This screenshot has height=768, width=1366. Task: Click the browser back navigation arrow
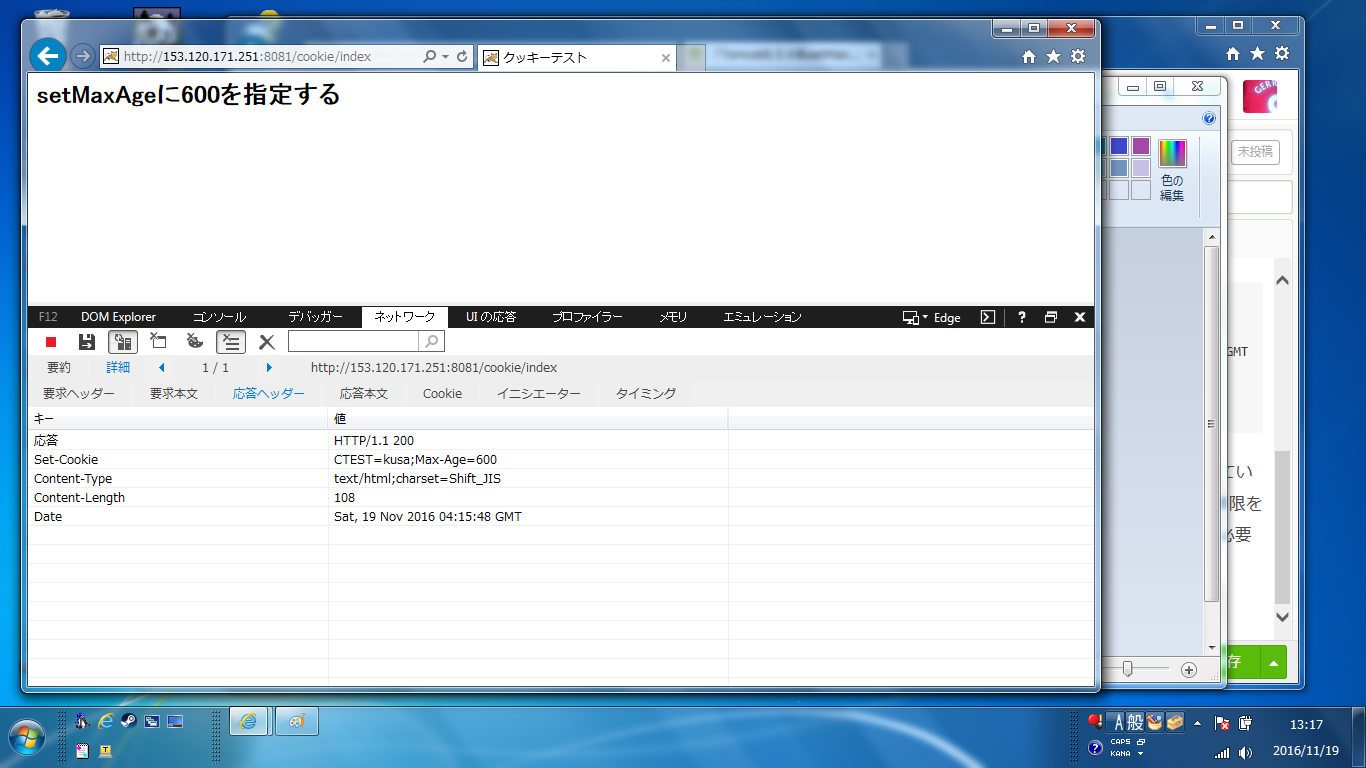tap(47, 56)
